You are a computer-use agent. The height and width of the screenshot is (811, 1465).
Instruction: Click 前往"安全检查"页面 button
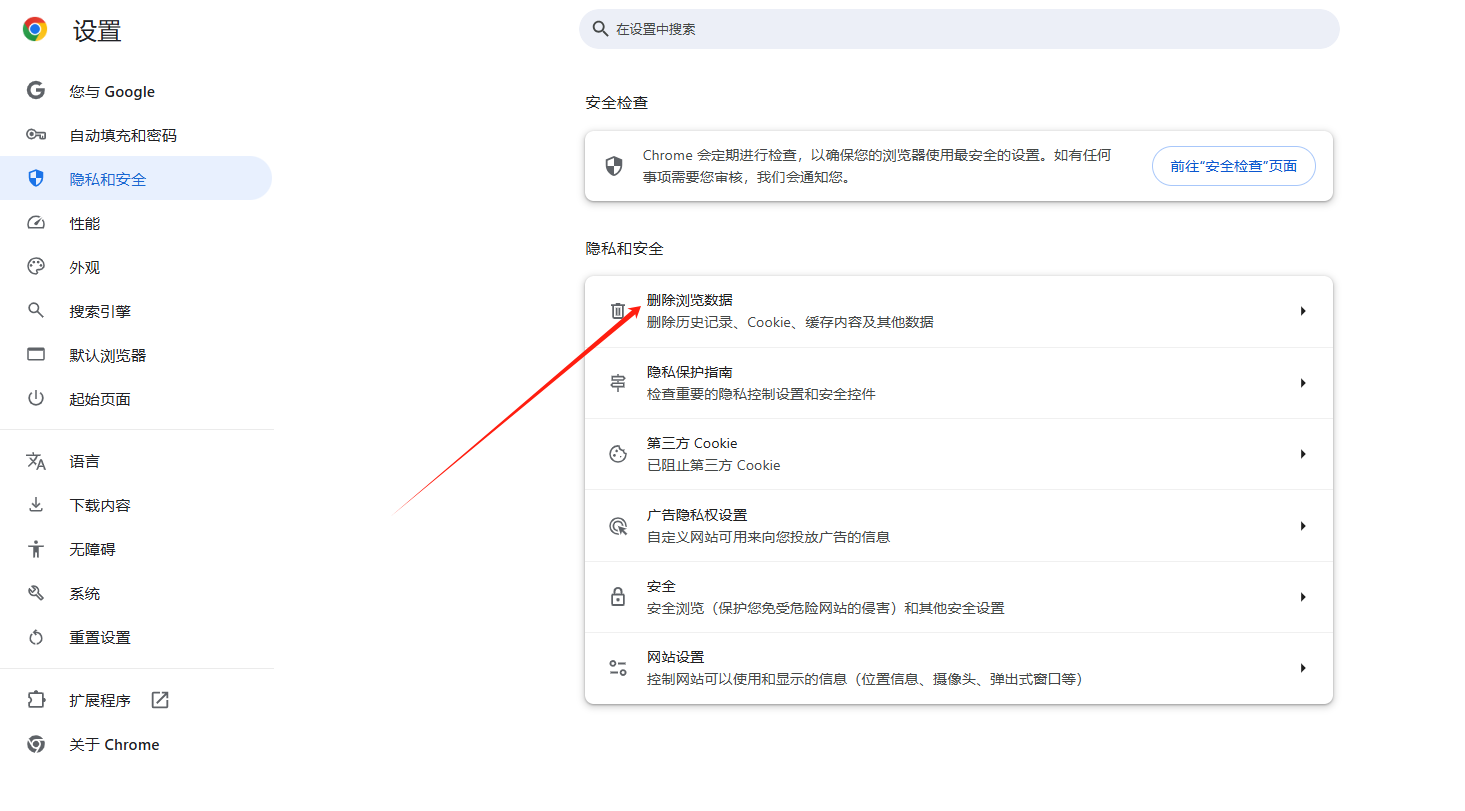coord(1233,166)
